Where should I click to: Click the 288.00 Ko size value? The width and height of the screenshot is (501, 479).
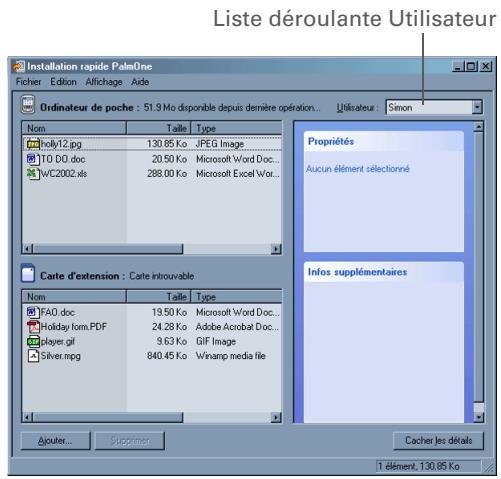pos(167,174)
